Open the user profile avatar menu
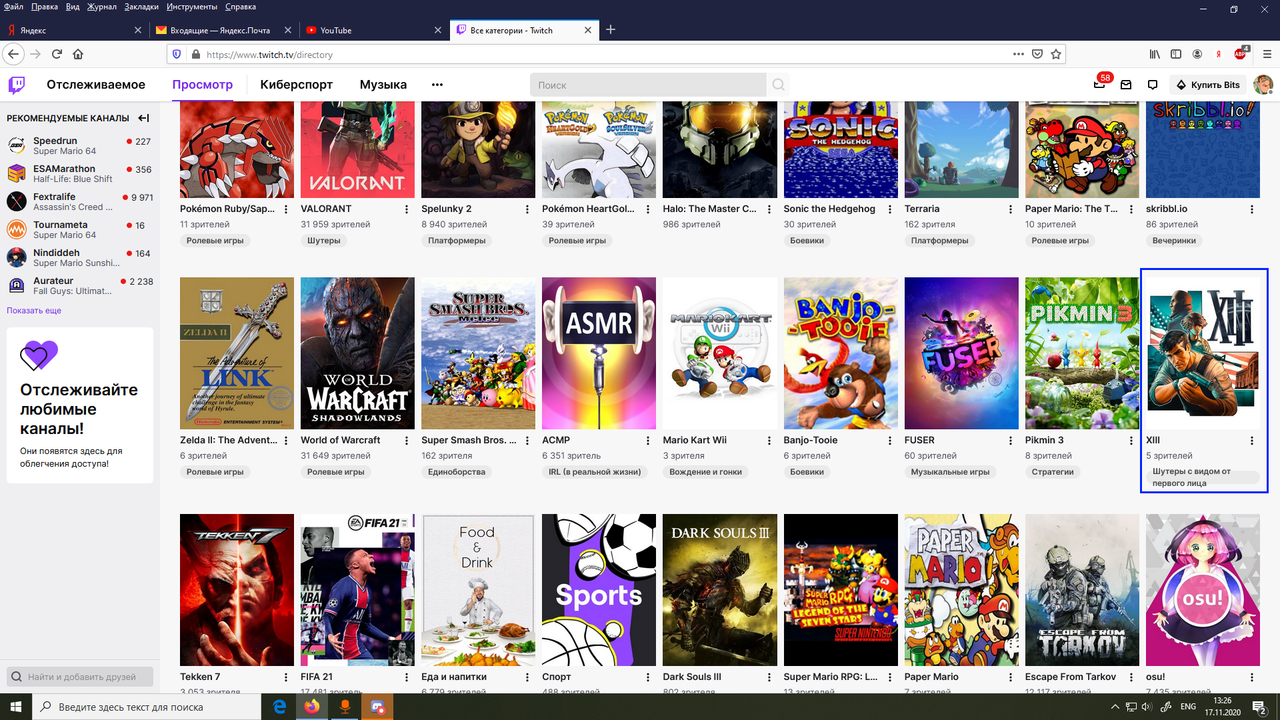Image resolution: width=1280 pixels, height=720 pixels. pyautogui.click(x=1264, y=85)
